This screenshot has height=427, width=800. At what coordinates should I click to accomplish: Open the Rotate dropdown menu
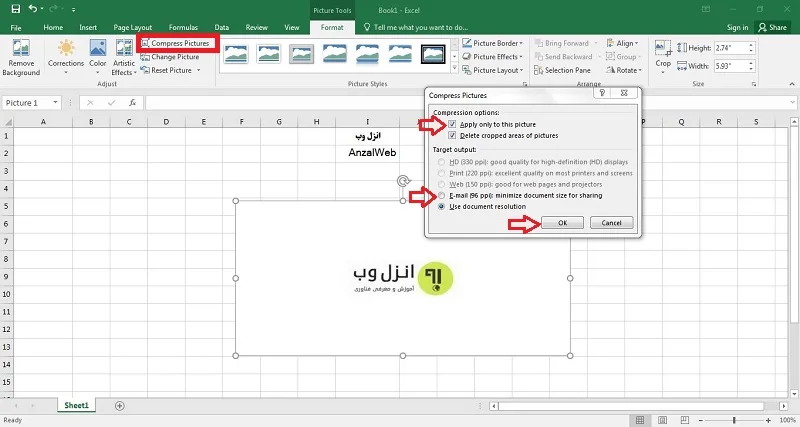coord(623,70)
